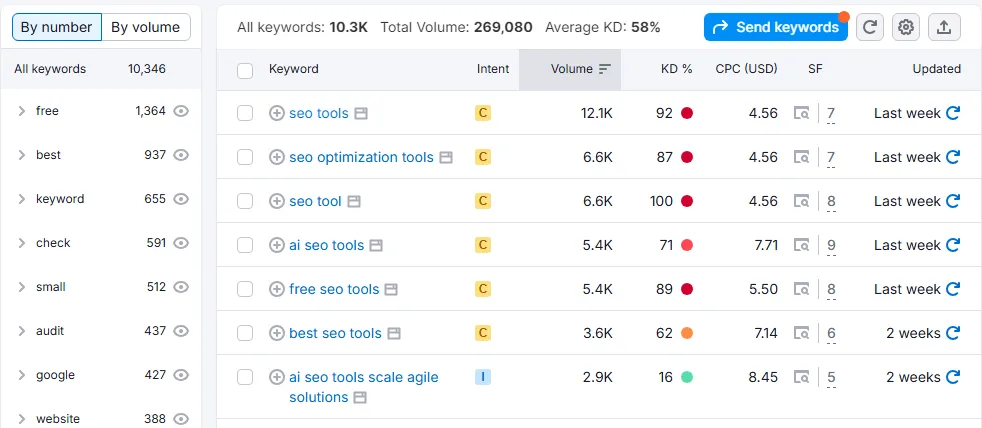Switch grouping to 'By volume'

coord(145,27)
